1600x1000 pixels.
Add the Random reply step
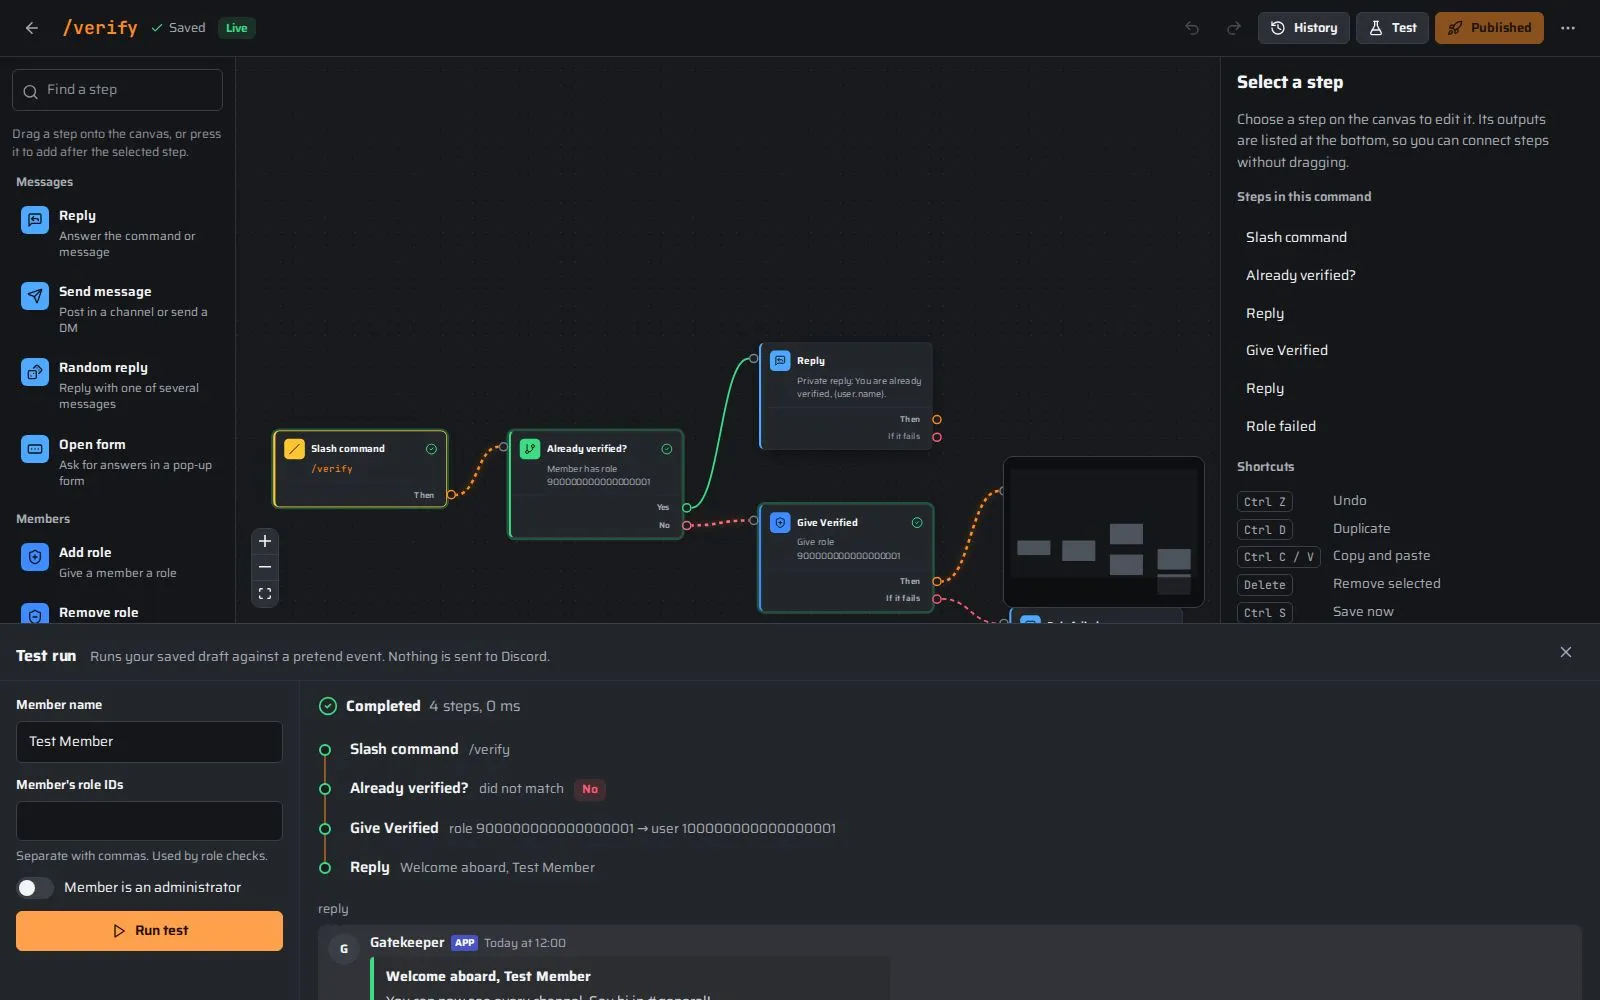[117, 385]
